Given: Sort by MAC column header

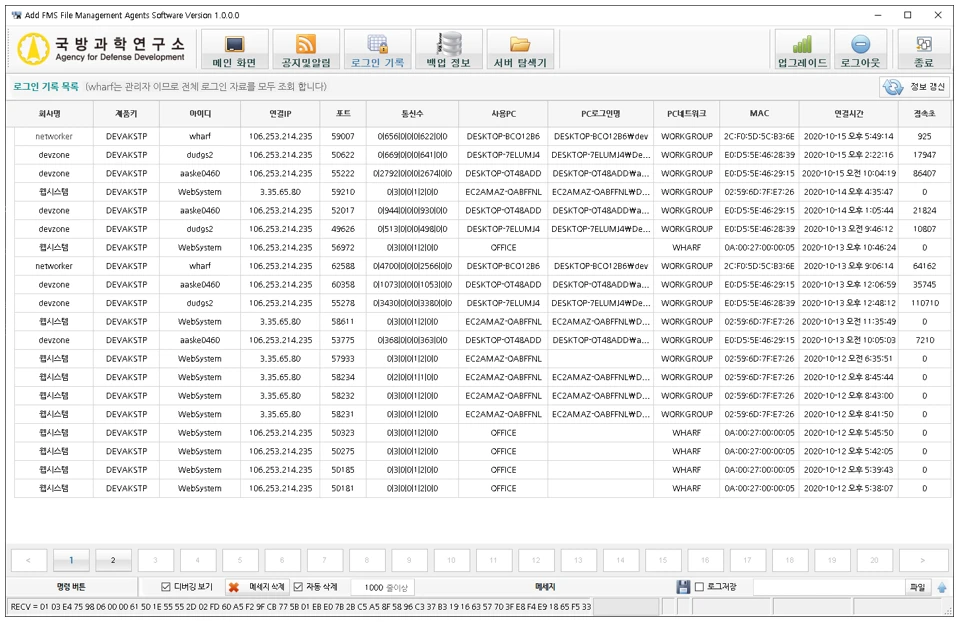Looking at the screenshot, I should (x=759, y=114).
